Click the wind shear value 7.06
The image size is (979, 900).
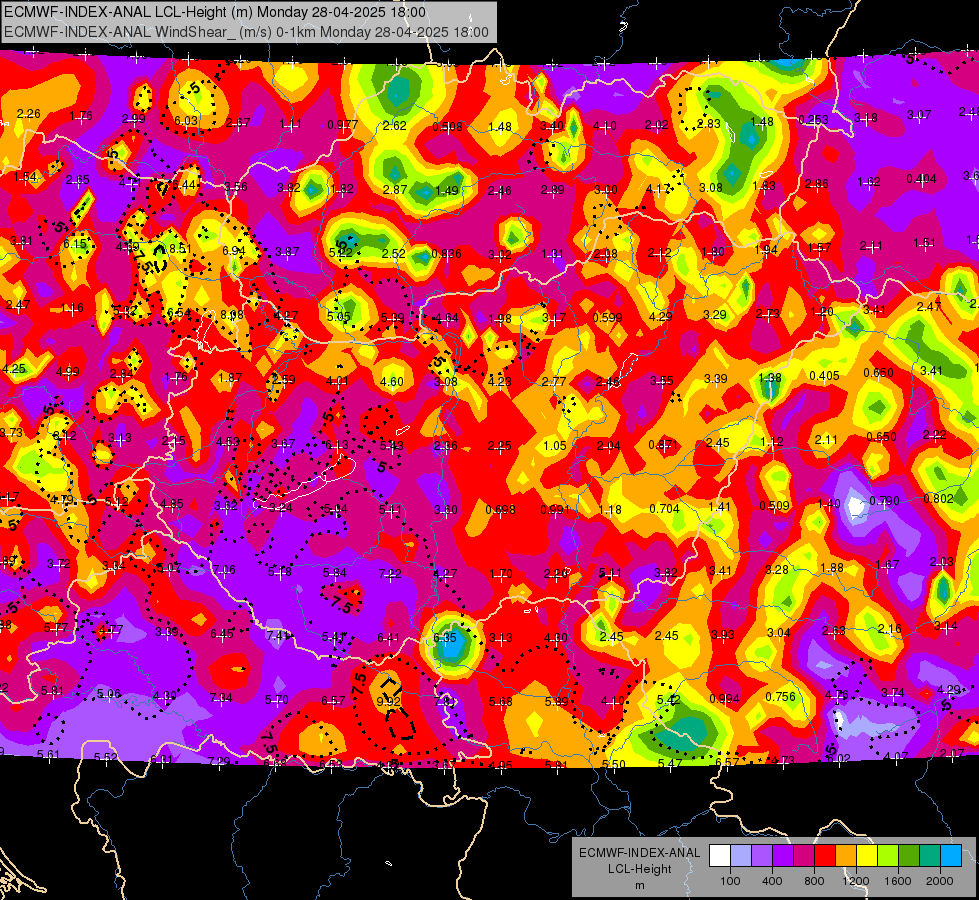(x=224, y=569)
